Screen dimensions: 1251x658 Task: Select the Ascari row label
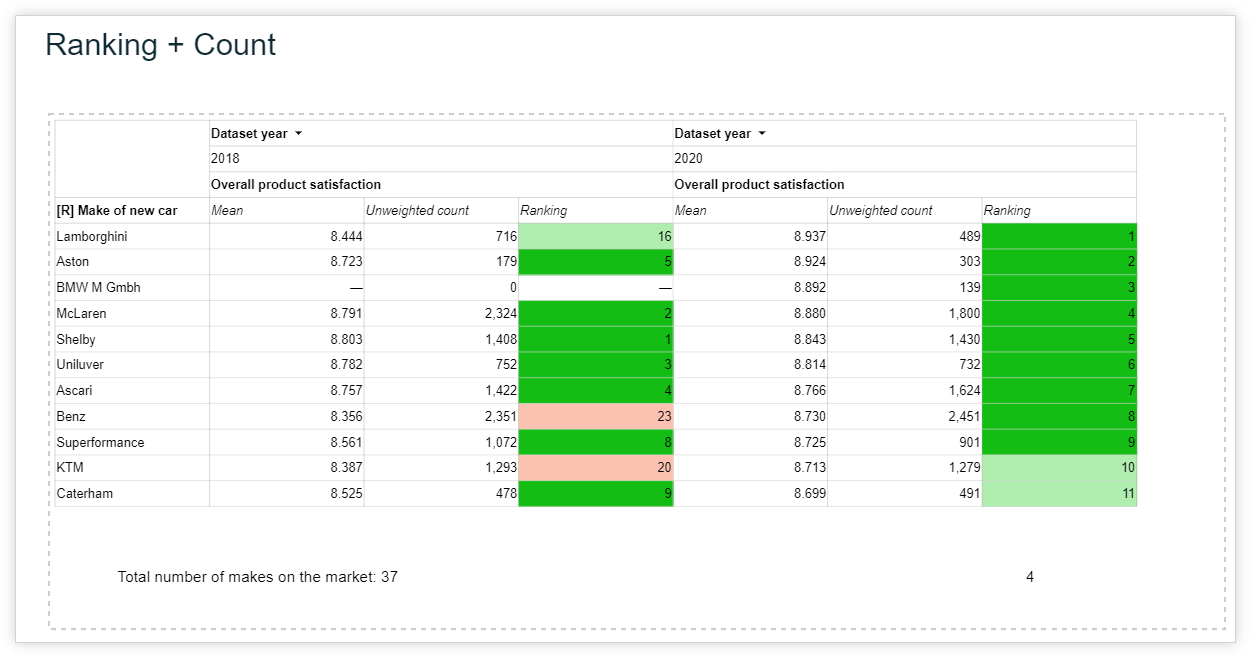coord(74,391)
